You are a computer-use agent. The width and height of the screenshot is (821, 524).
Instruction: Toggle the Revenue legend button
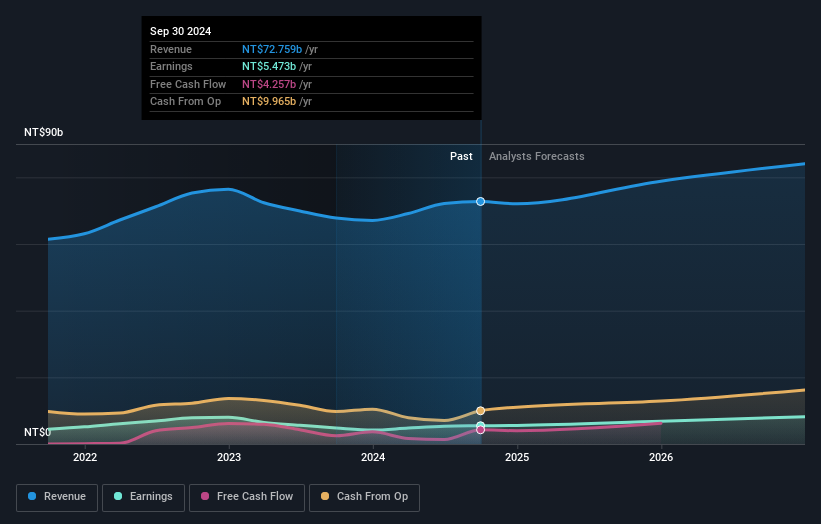pos(57,497)
